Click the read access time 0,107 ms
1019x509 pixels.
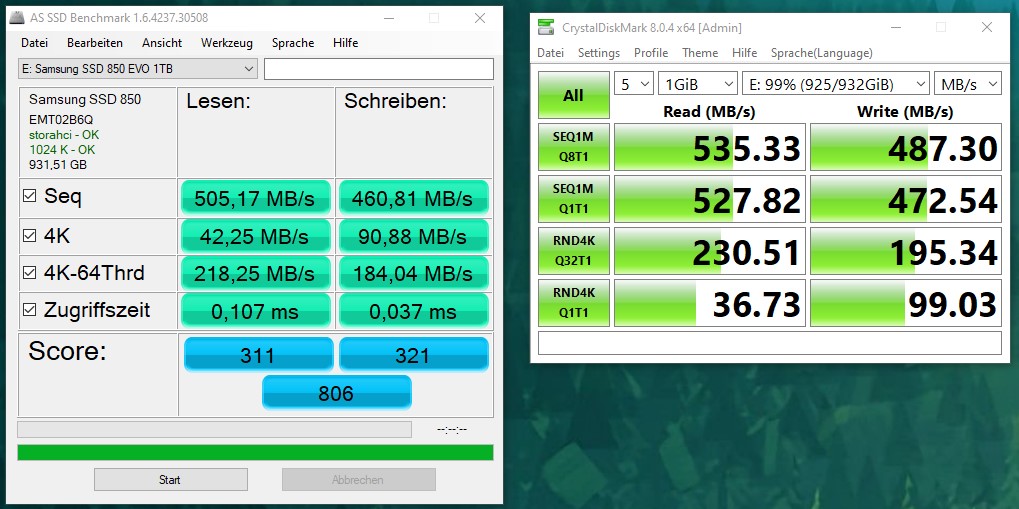point(255,311)
